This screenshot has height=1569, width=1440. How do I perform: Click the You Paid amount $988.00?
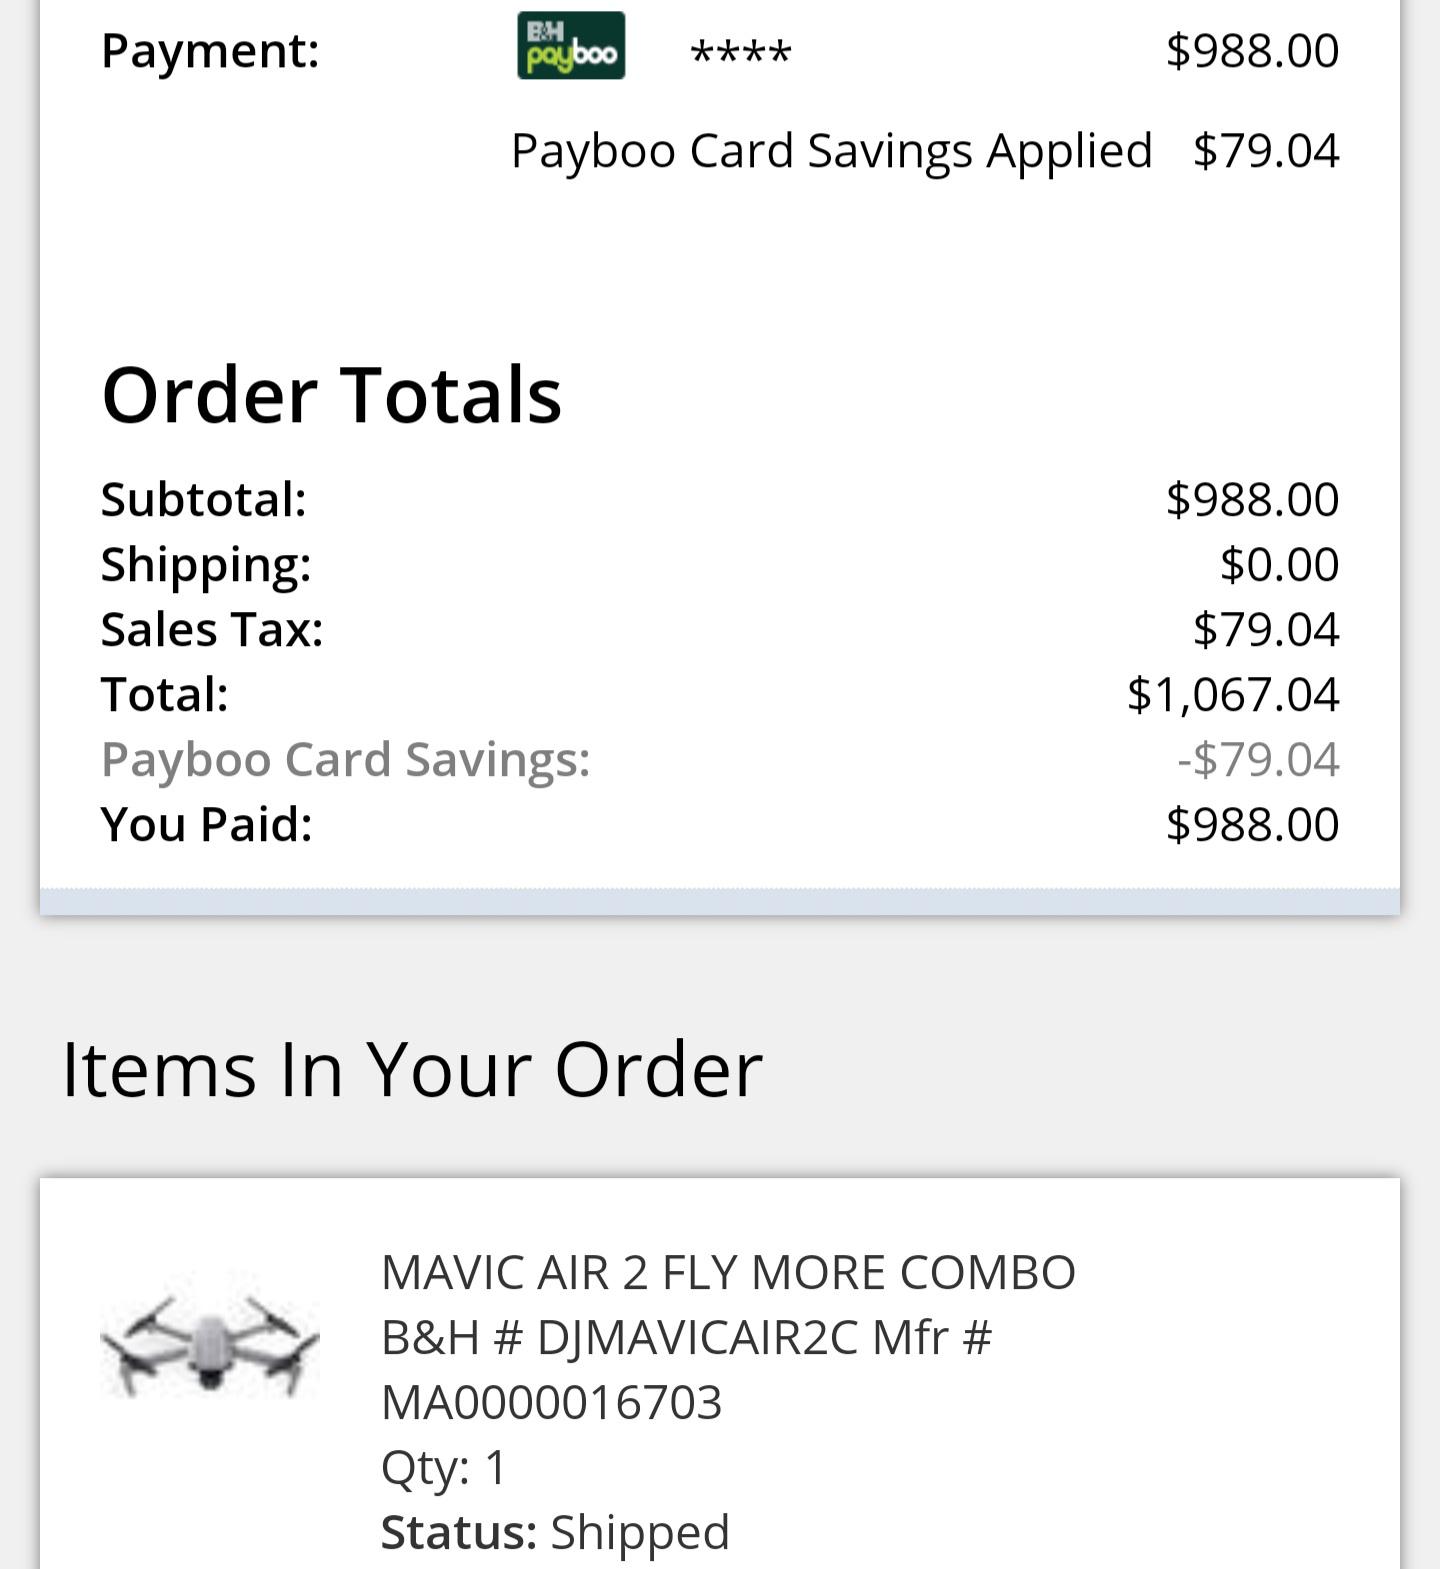click(1252, 824)
